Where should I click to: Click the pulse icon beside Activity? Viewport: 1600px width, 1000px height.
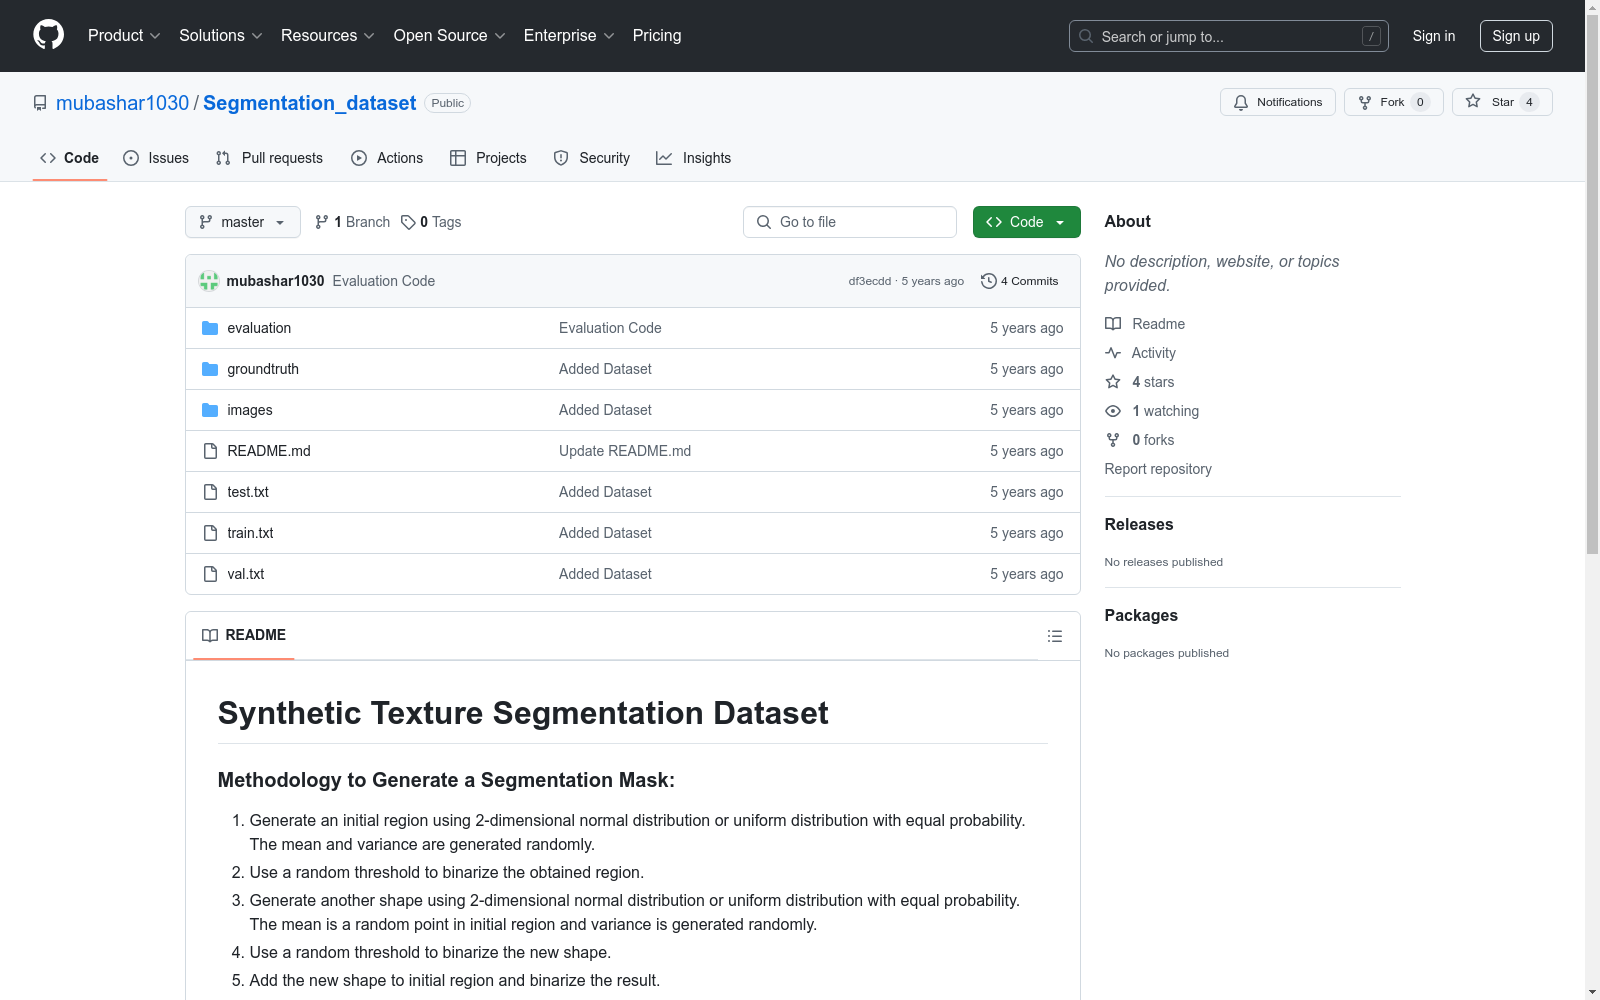click(x=1113, y=353)
